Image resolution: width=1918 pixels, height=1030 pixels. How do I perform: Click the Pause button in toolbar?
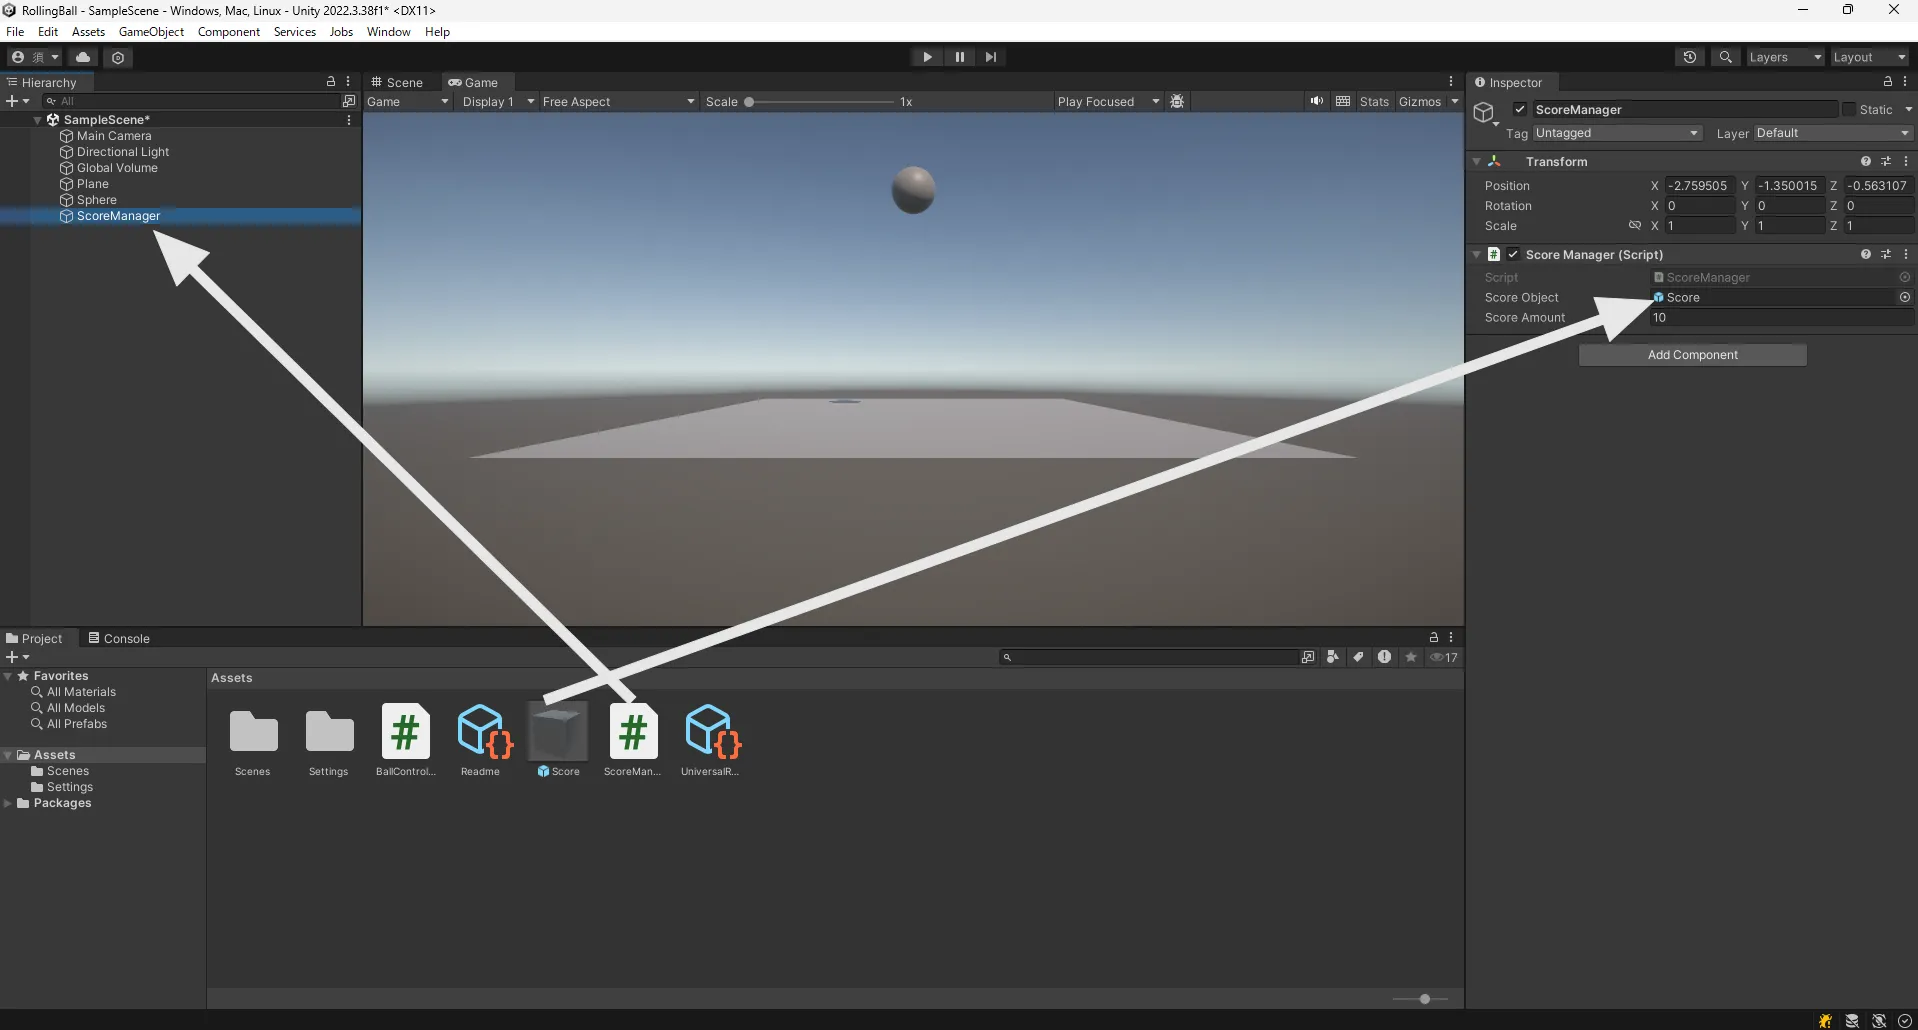pos(959,57)
